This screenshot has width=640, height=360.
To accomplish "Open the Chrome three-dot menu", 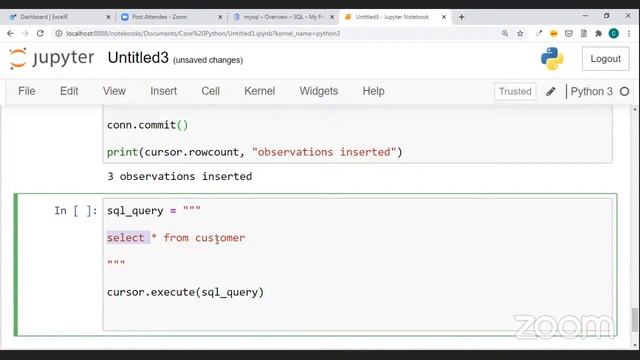I will coord(629,33).
